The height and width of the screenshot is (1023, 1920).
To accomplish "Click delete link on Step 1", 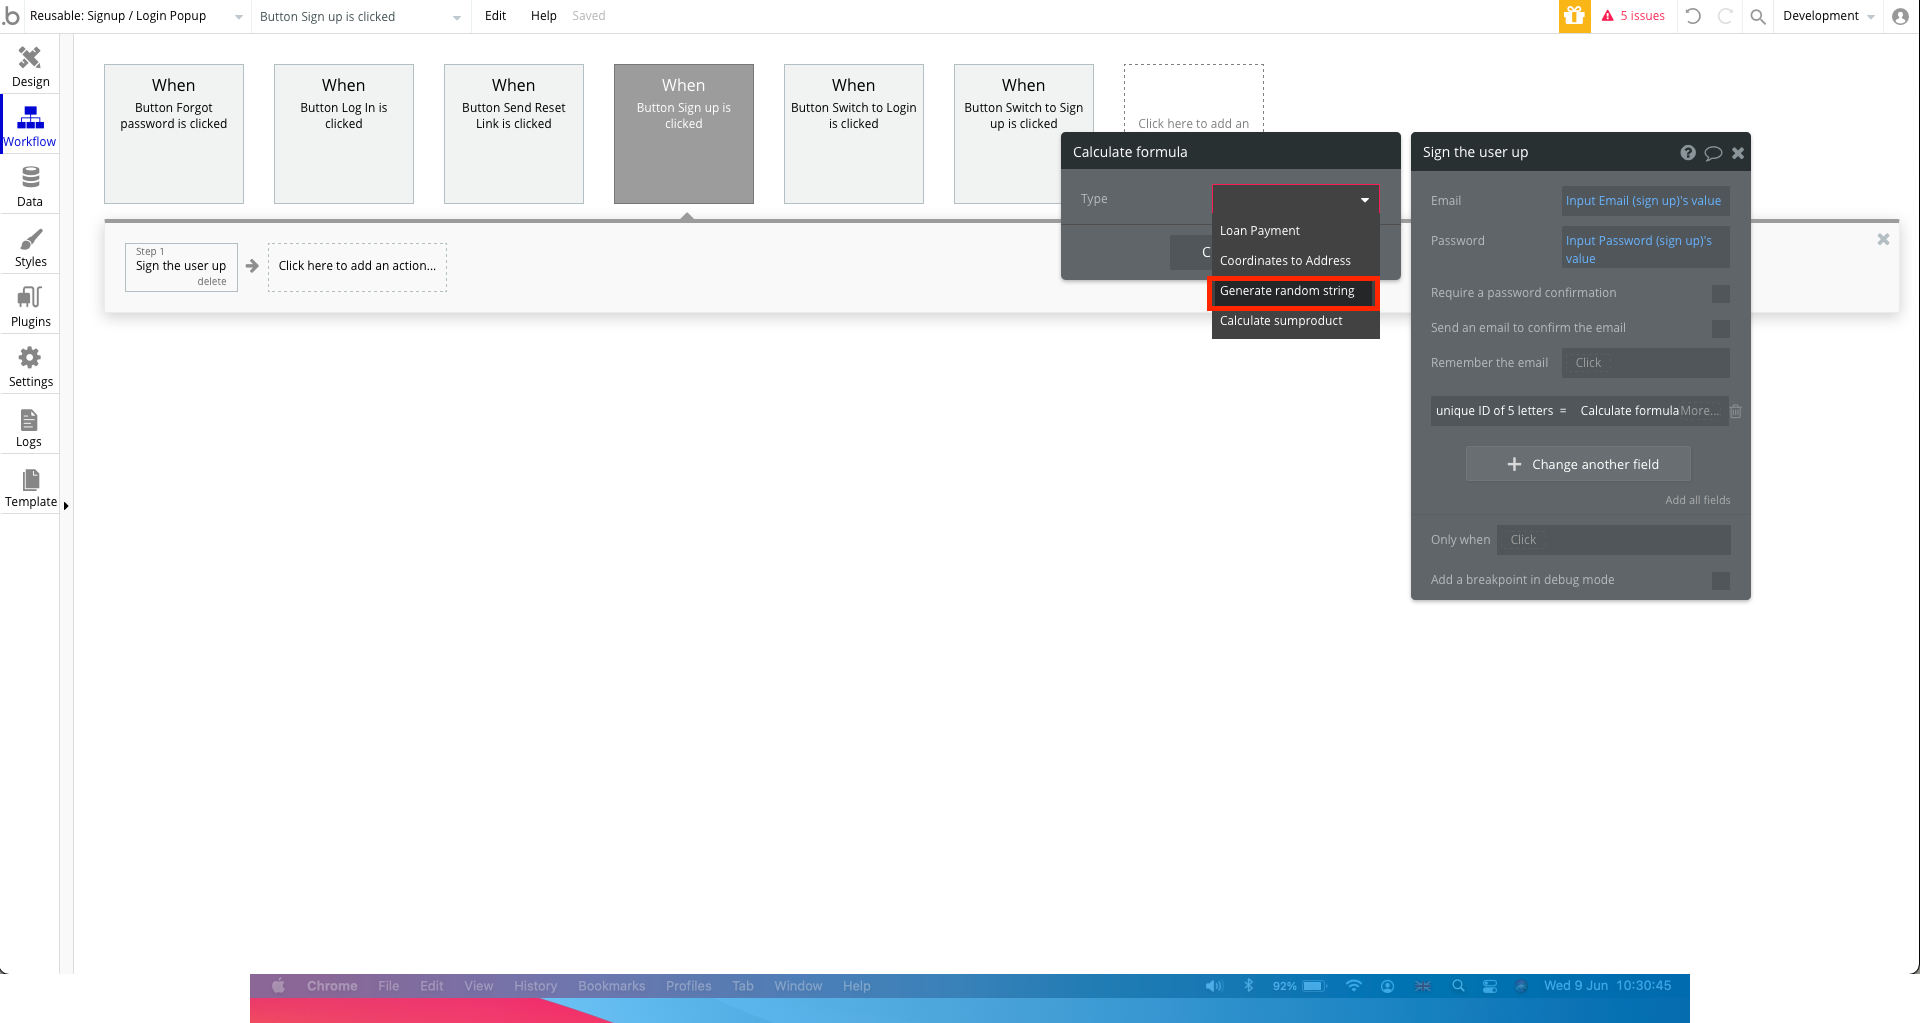I will (211, 282).
